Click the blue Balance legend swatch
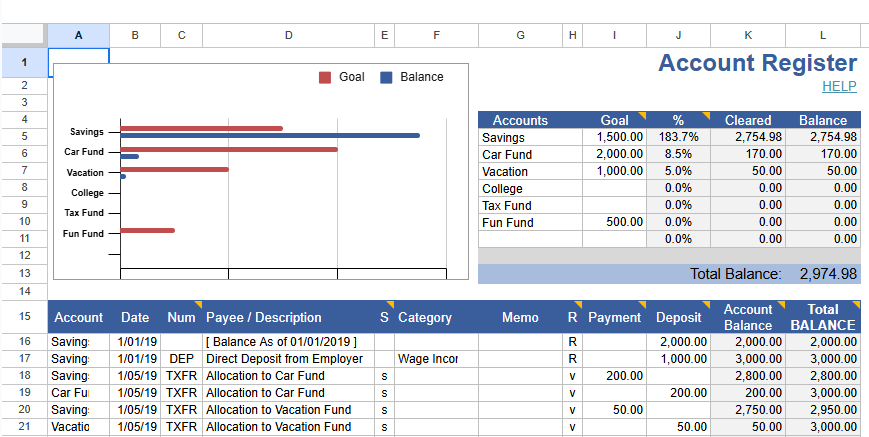Image resolution: width=869 pixels, height=437 pixels. click(386, 77)
